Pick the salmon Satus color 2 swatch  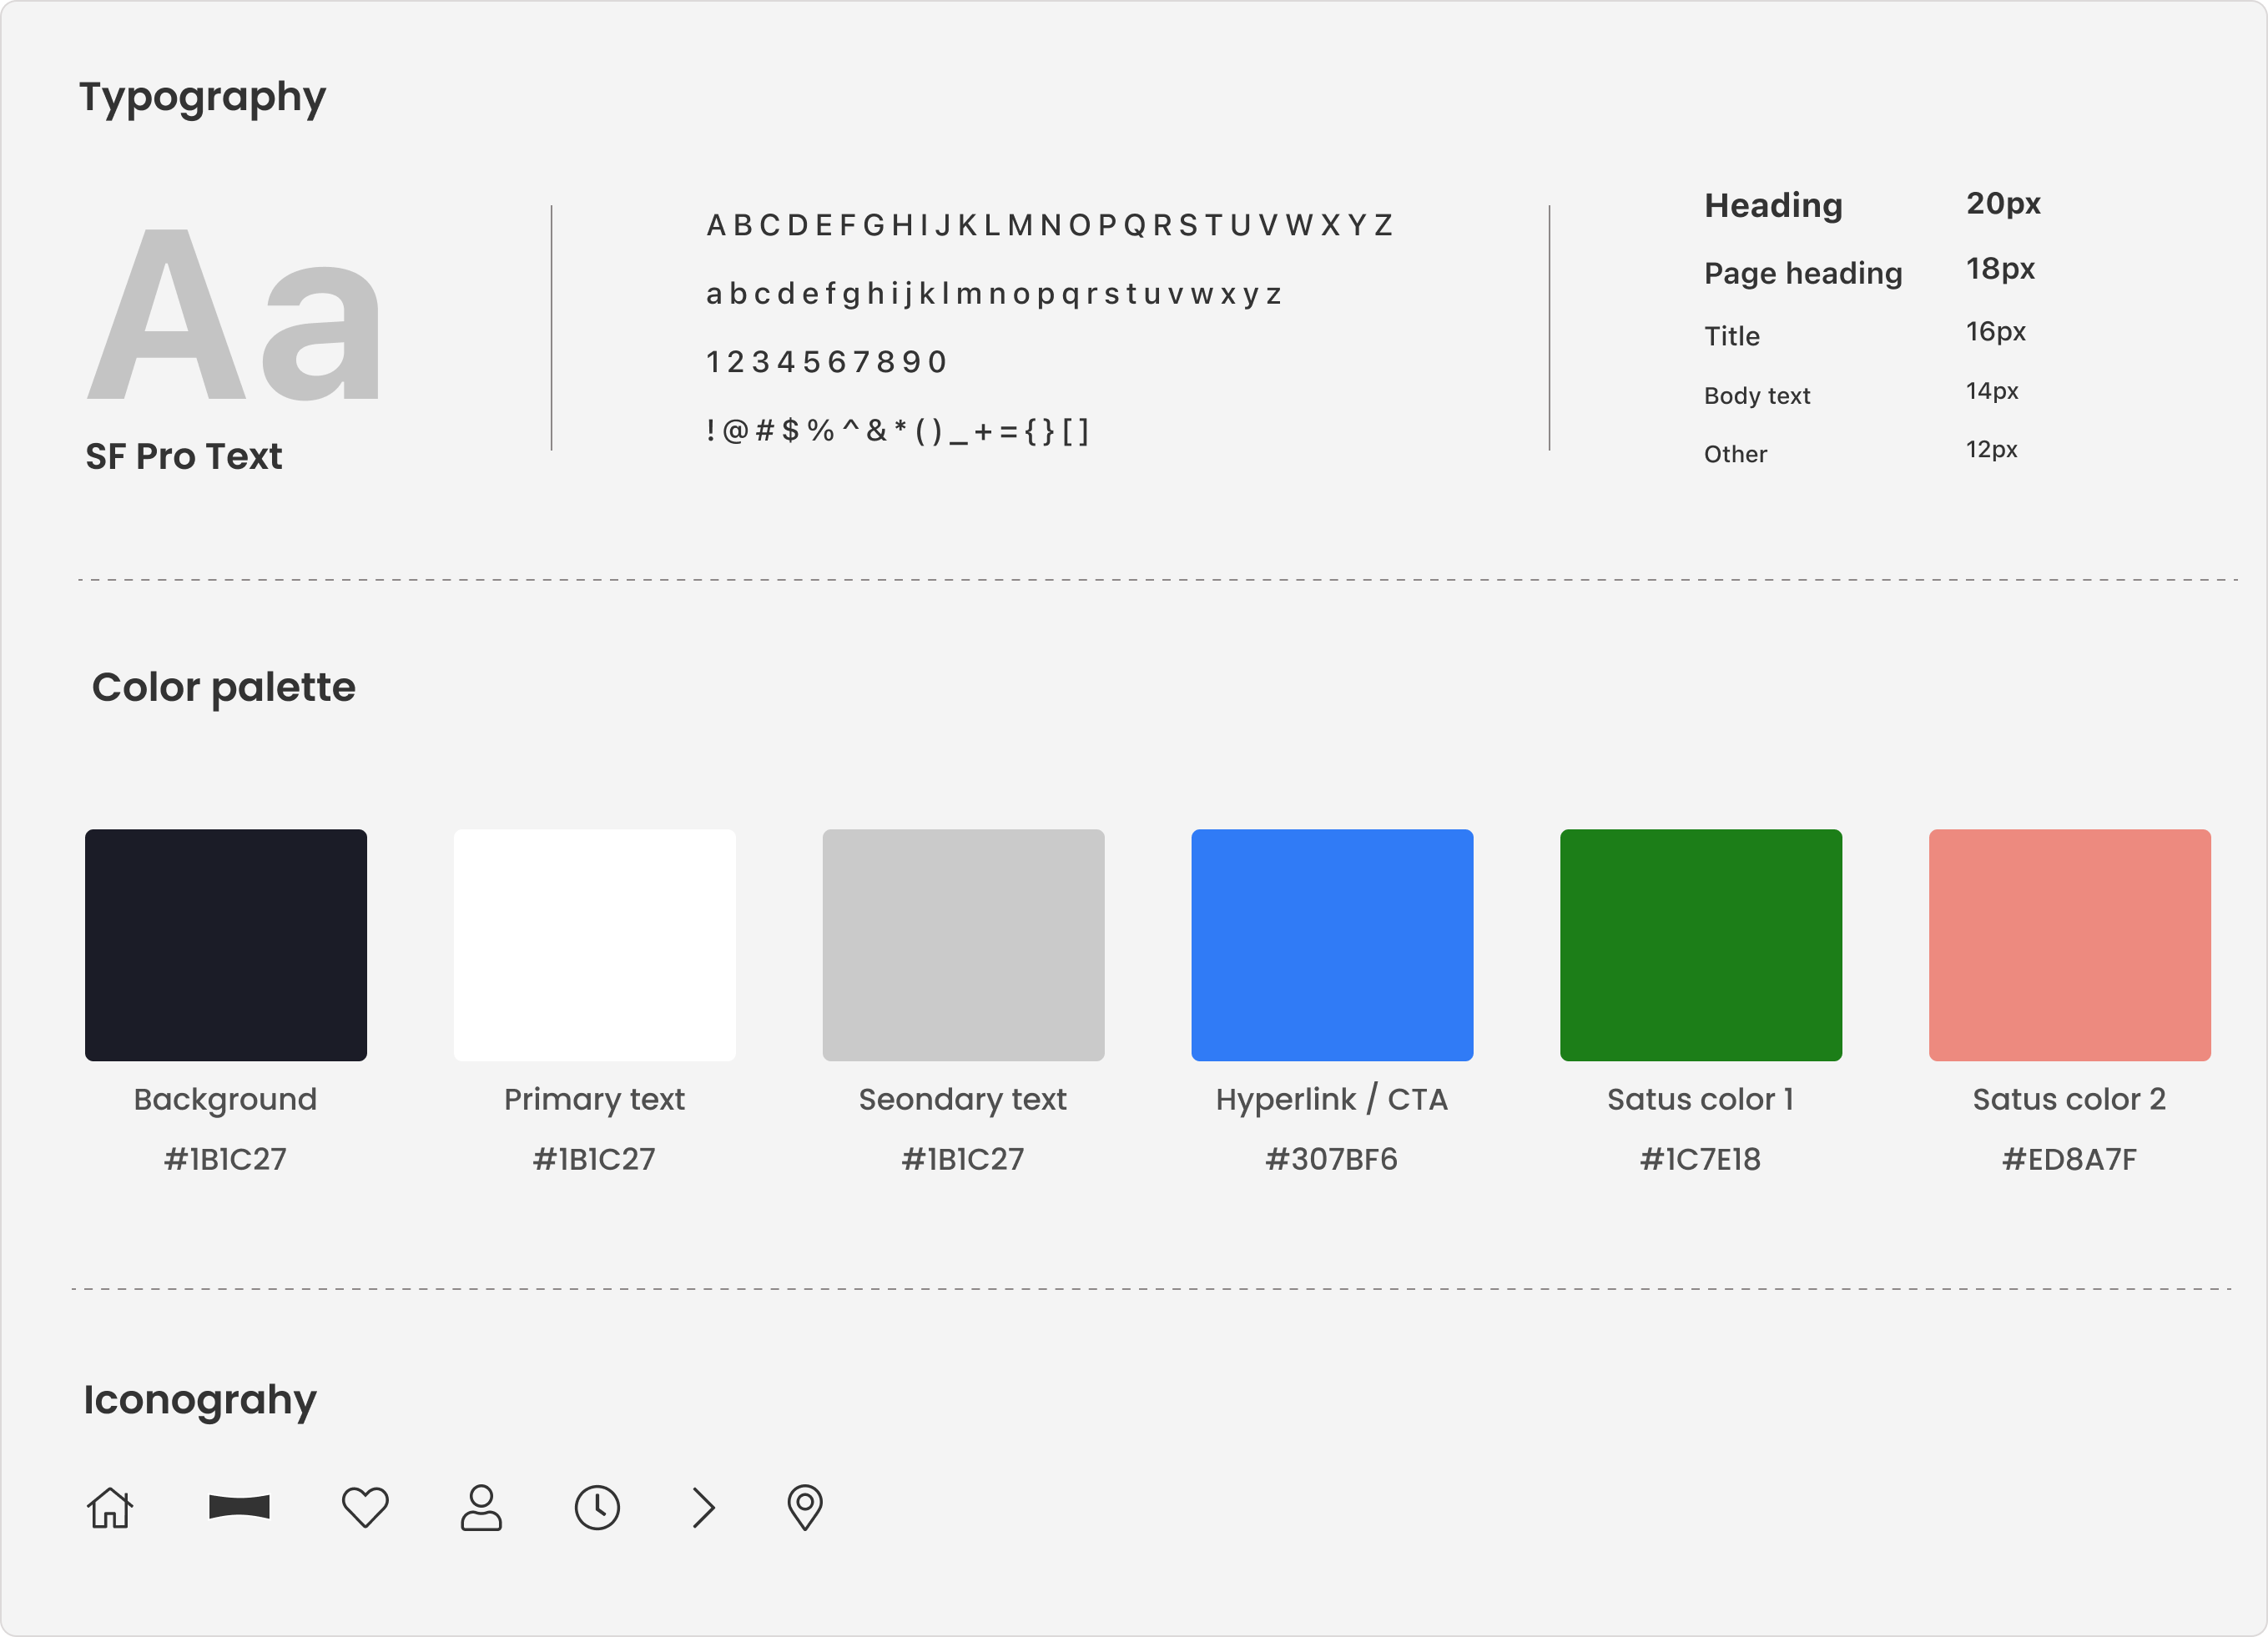2070,945
